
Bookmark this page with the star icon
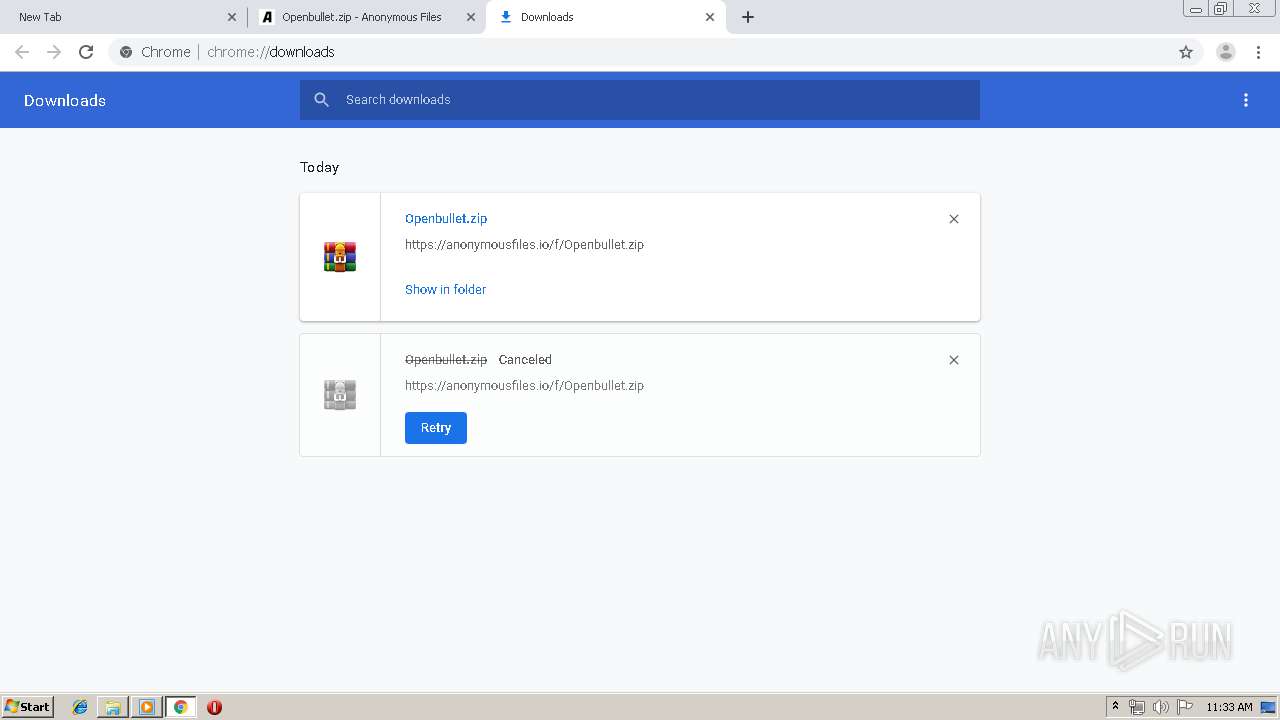coord(1186,52)
